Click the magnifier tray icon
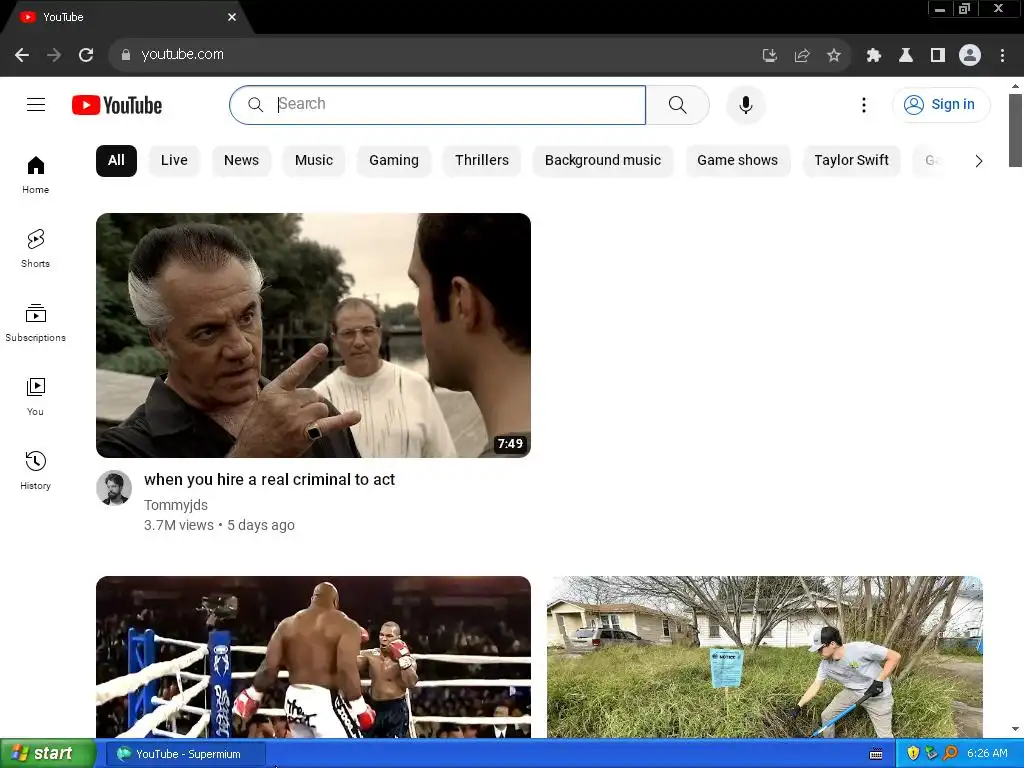The image size is (1024, 768). click(x=951, y=754)
